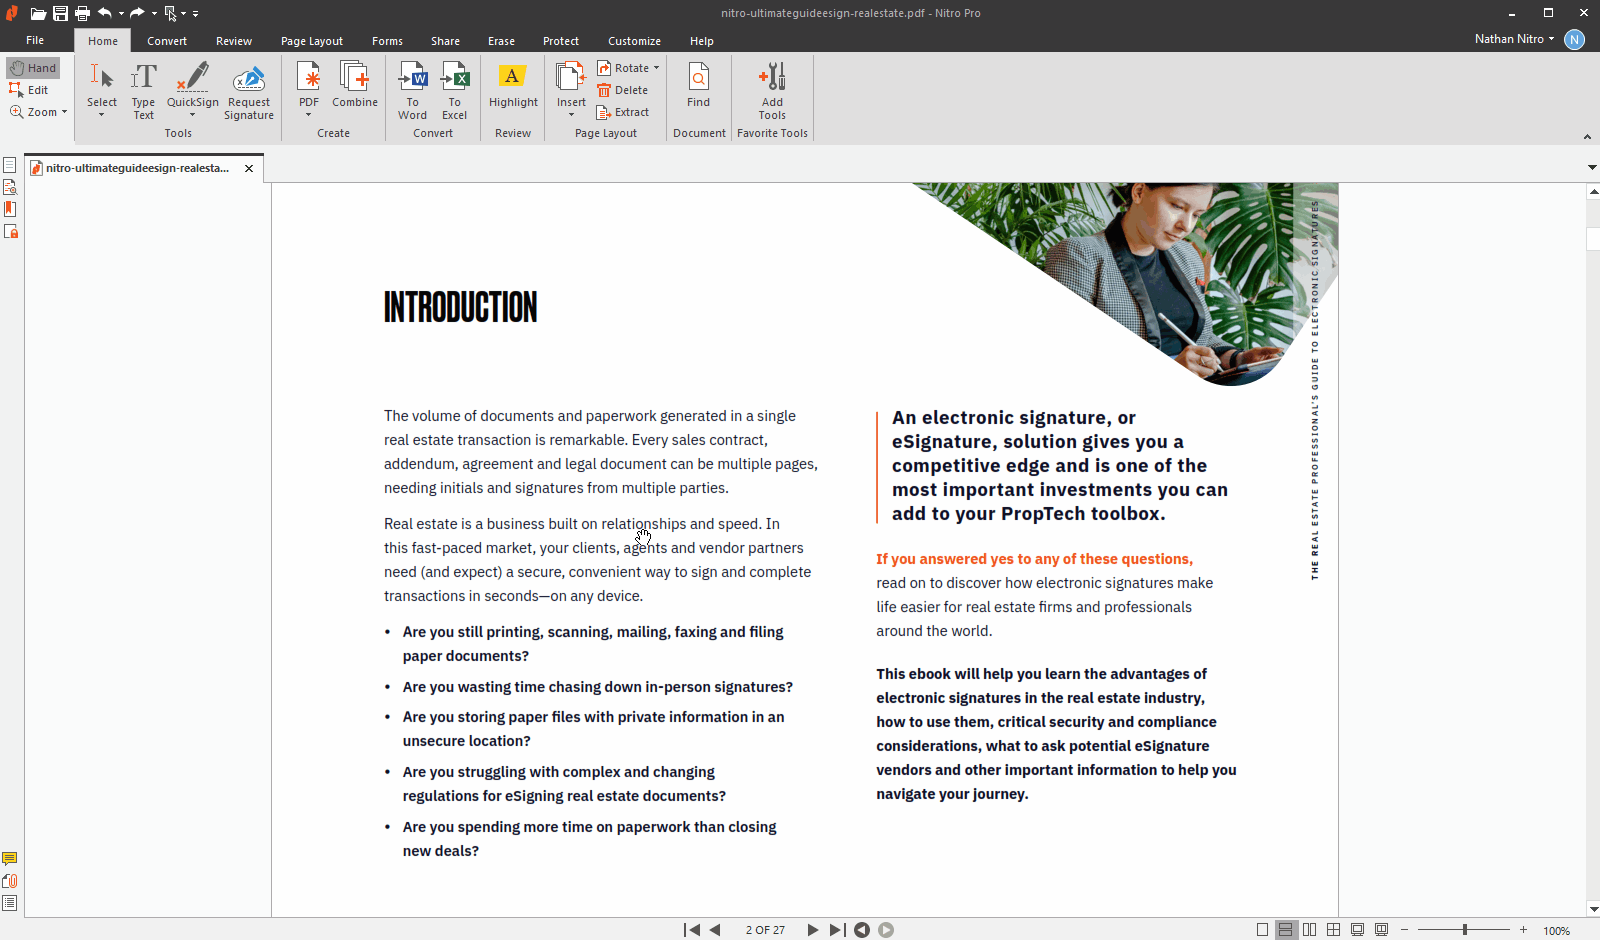Click the Extract pages button
Screen dimensions: 1600x940
[x=623, y=112]
